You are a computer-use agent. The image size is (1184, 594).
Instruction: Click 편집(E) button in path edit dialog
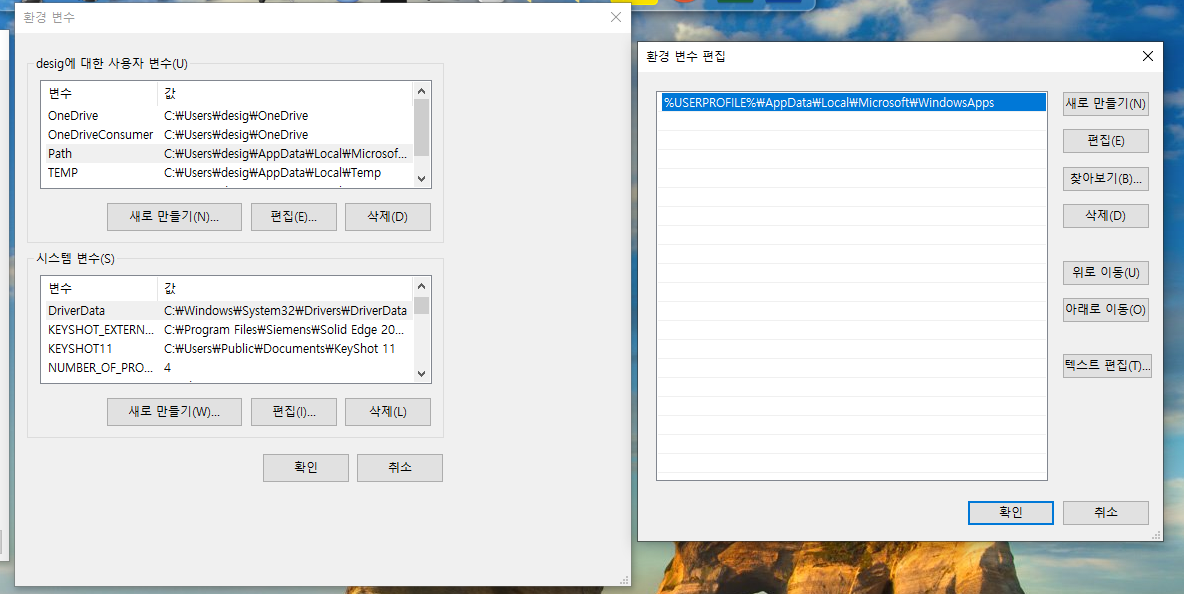(1105, 141)
